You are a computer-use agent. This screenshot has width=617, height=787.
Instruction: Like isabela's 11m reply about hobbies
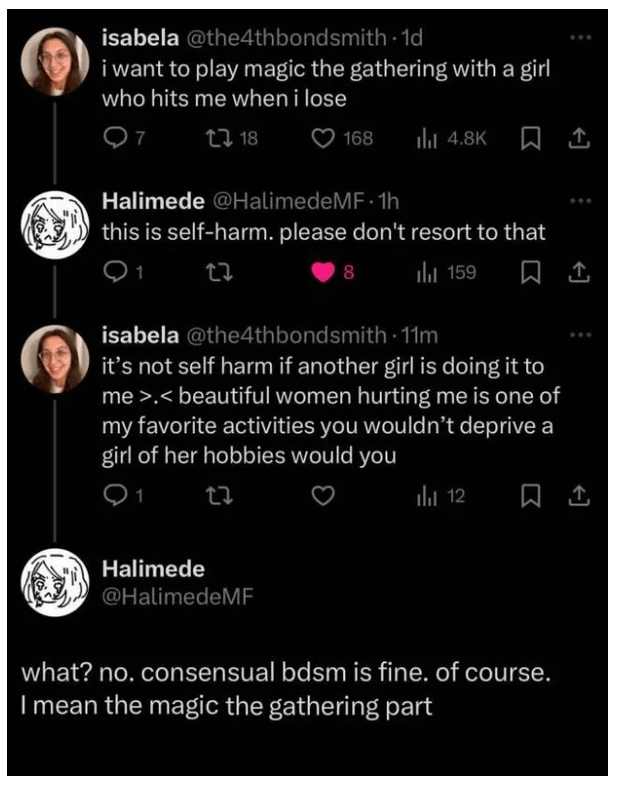(323, 496)
